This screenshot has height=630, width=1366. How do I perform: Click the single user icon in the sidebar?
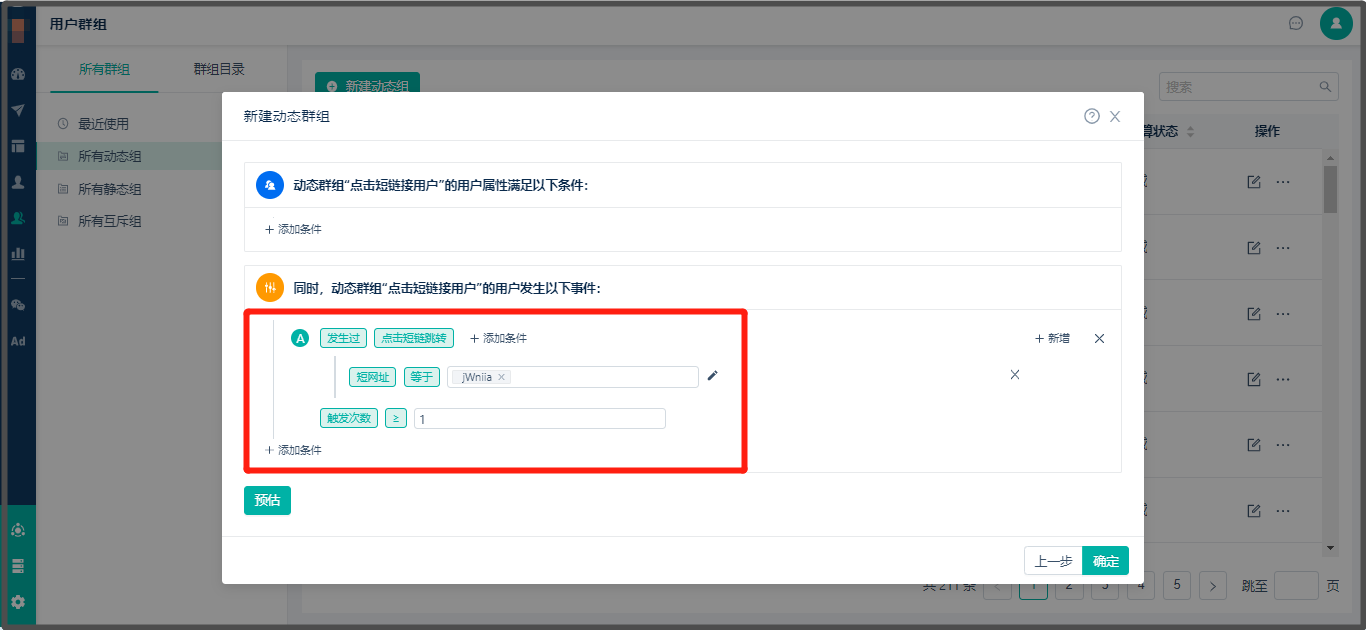pyautogui.click(x=17, y=182)
